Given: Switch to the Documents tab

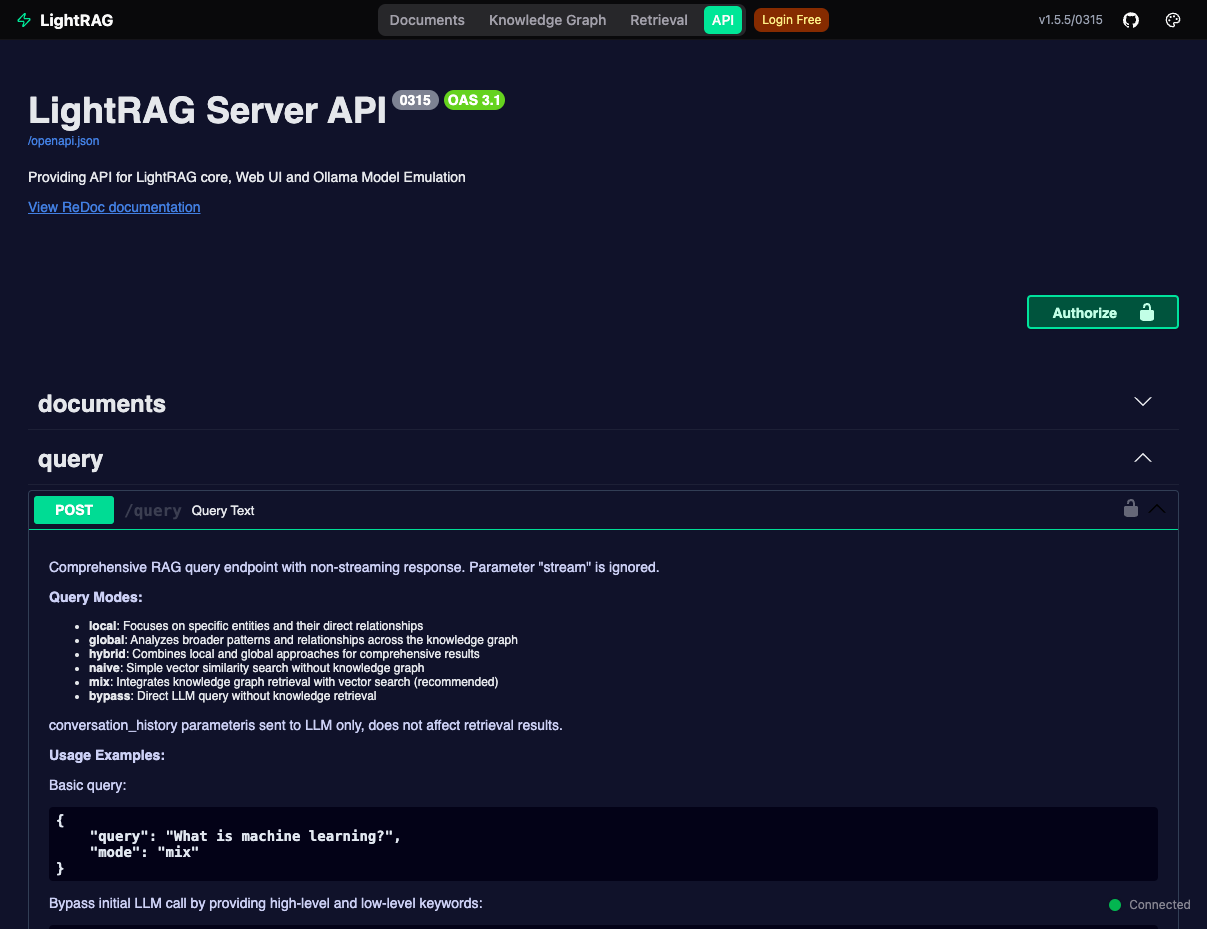Looking at the screenshot, I should [x=427, y=20].
